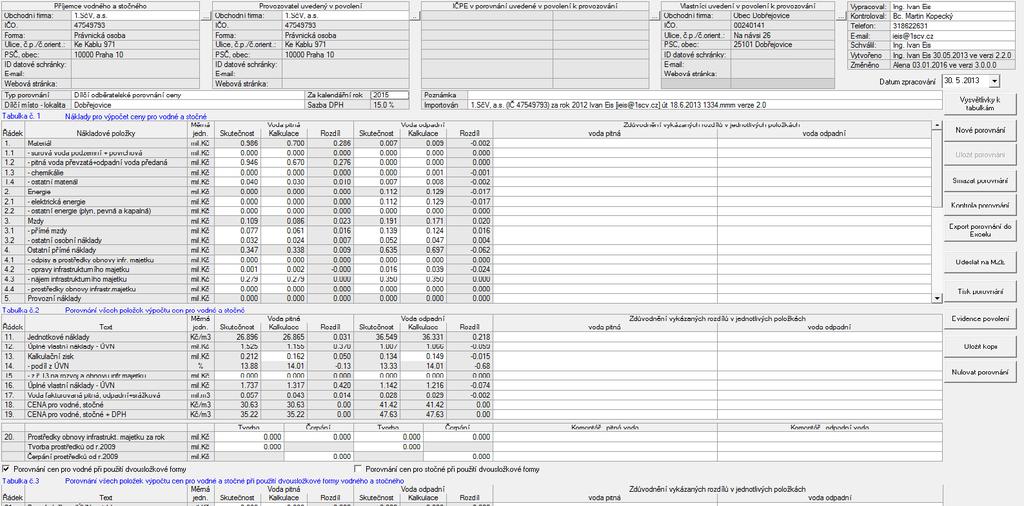Click the Příjemce Obchodní firma field
The height and width of the screenshot is (506, 1024).
point(136,16)
